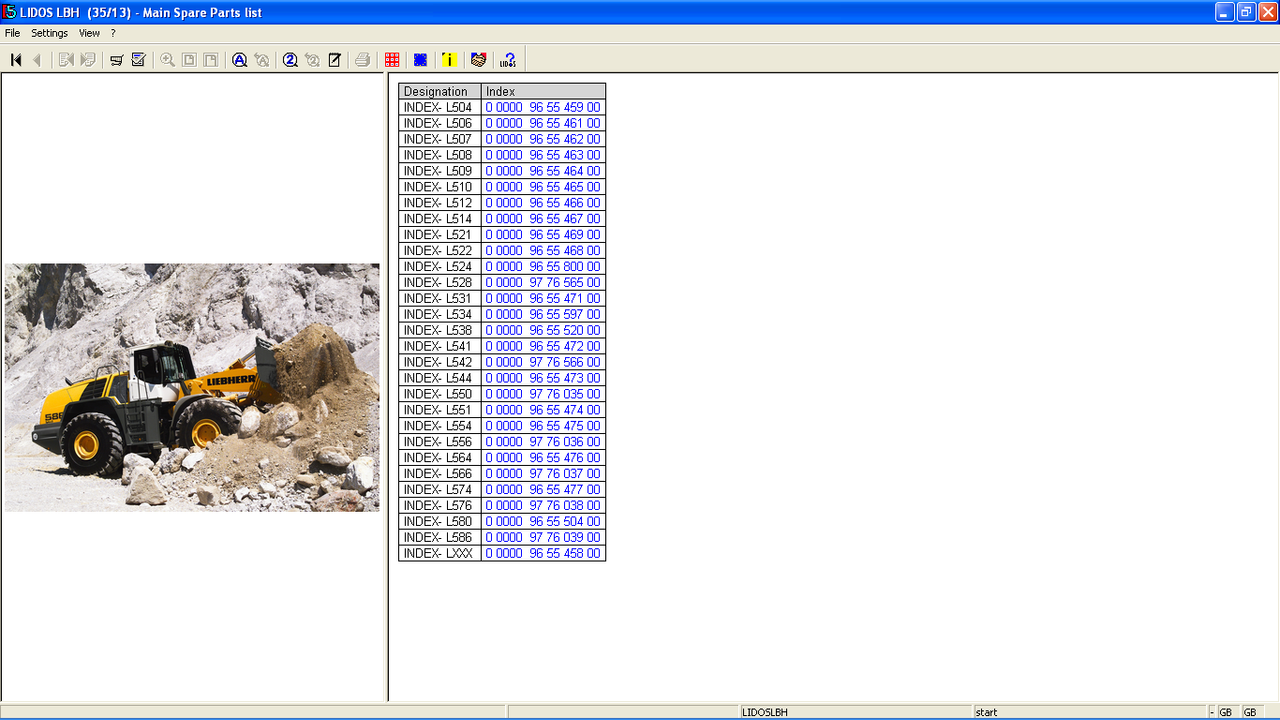Open the checklist order form icon
The width and height of the screenshot is (1280, 720).
[x=138, y=60]
